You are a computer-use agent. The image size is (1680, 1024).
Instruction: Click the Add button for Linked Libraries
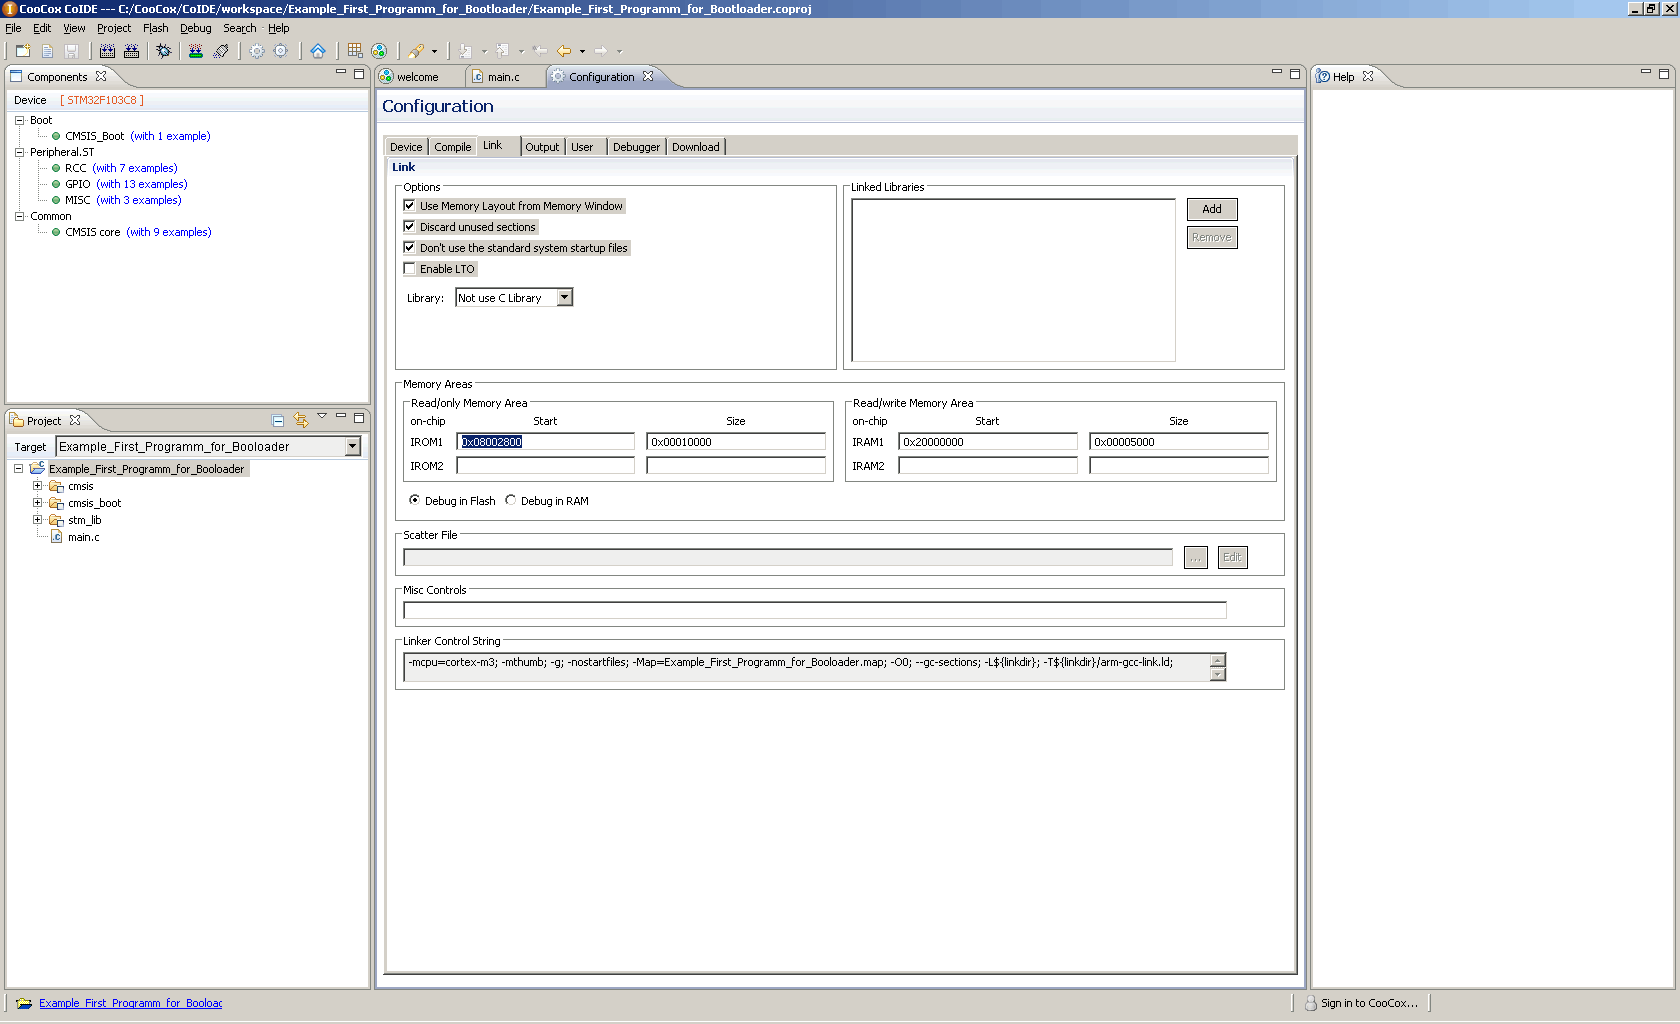pyautogui.click(x=1211, y=209)
